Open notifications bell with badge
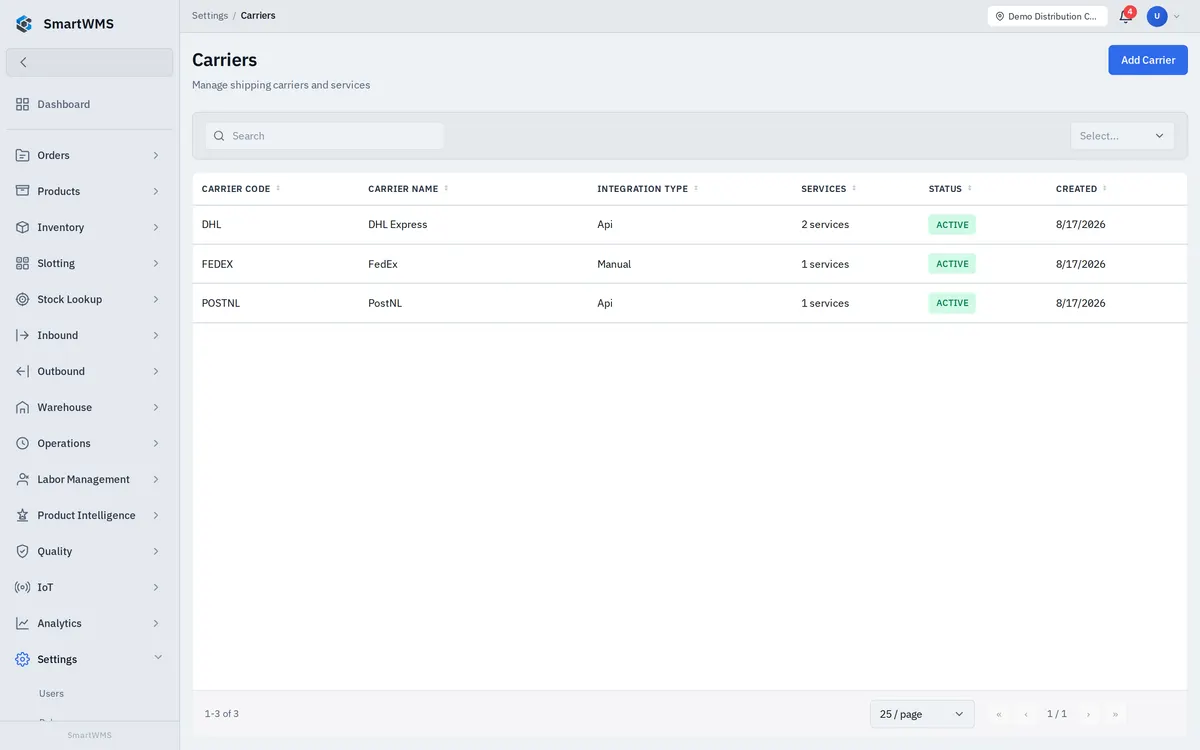The image size is (1200, 750). point(1126,16)
